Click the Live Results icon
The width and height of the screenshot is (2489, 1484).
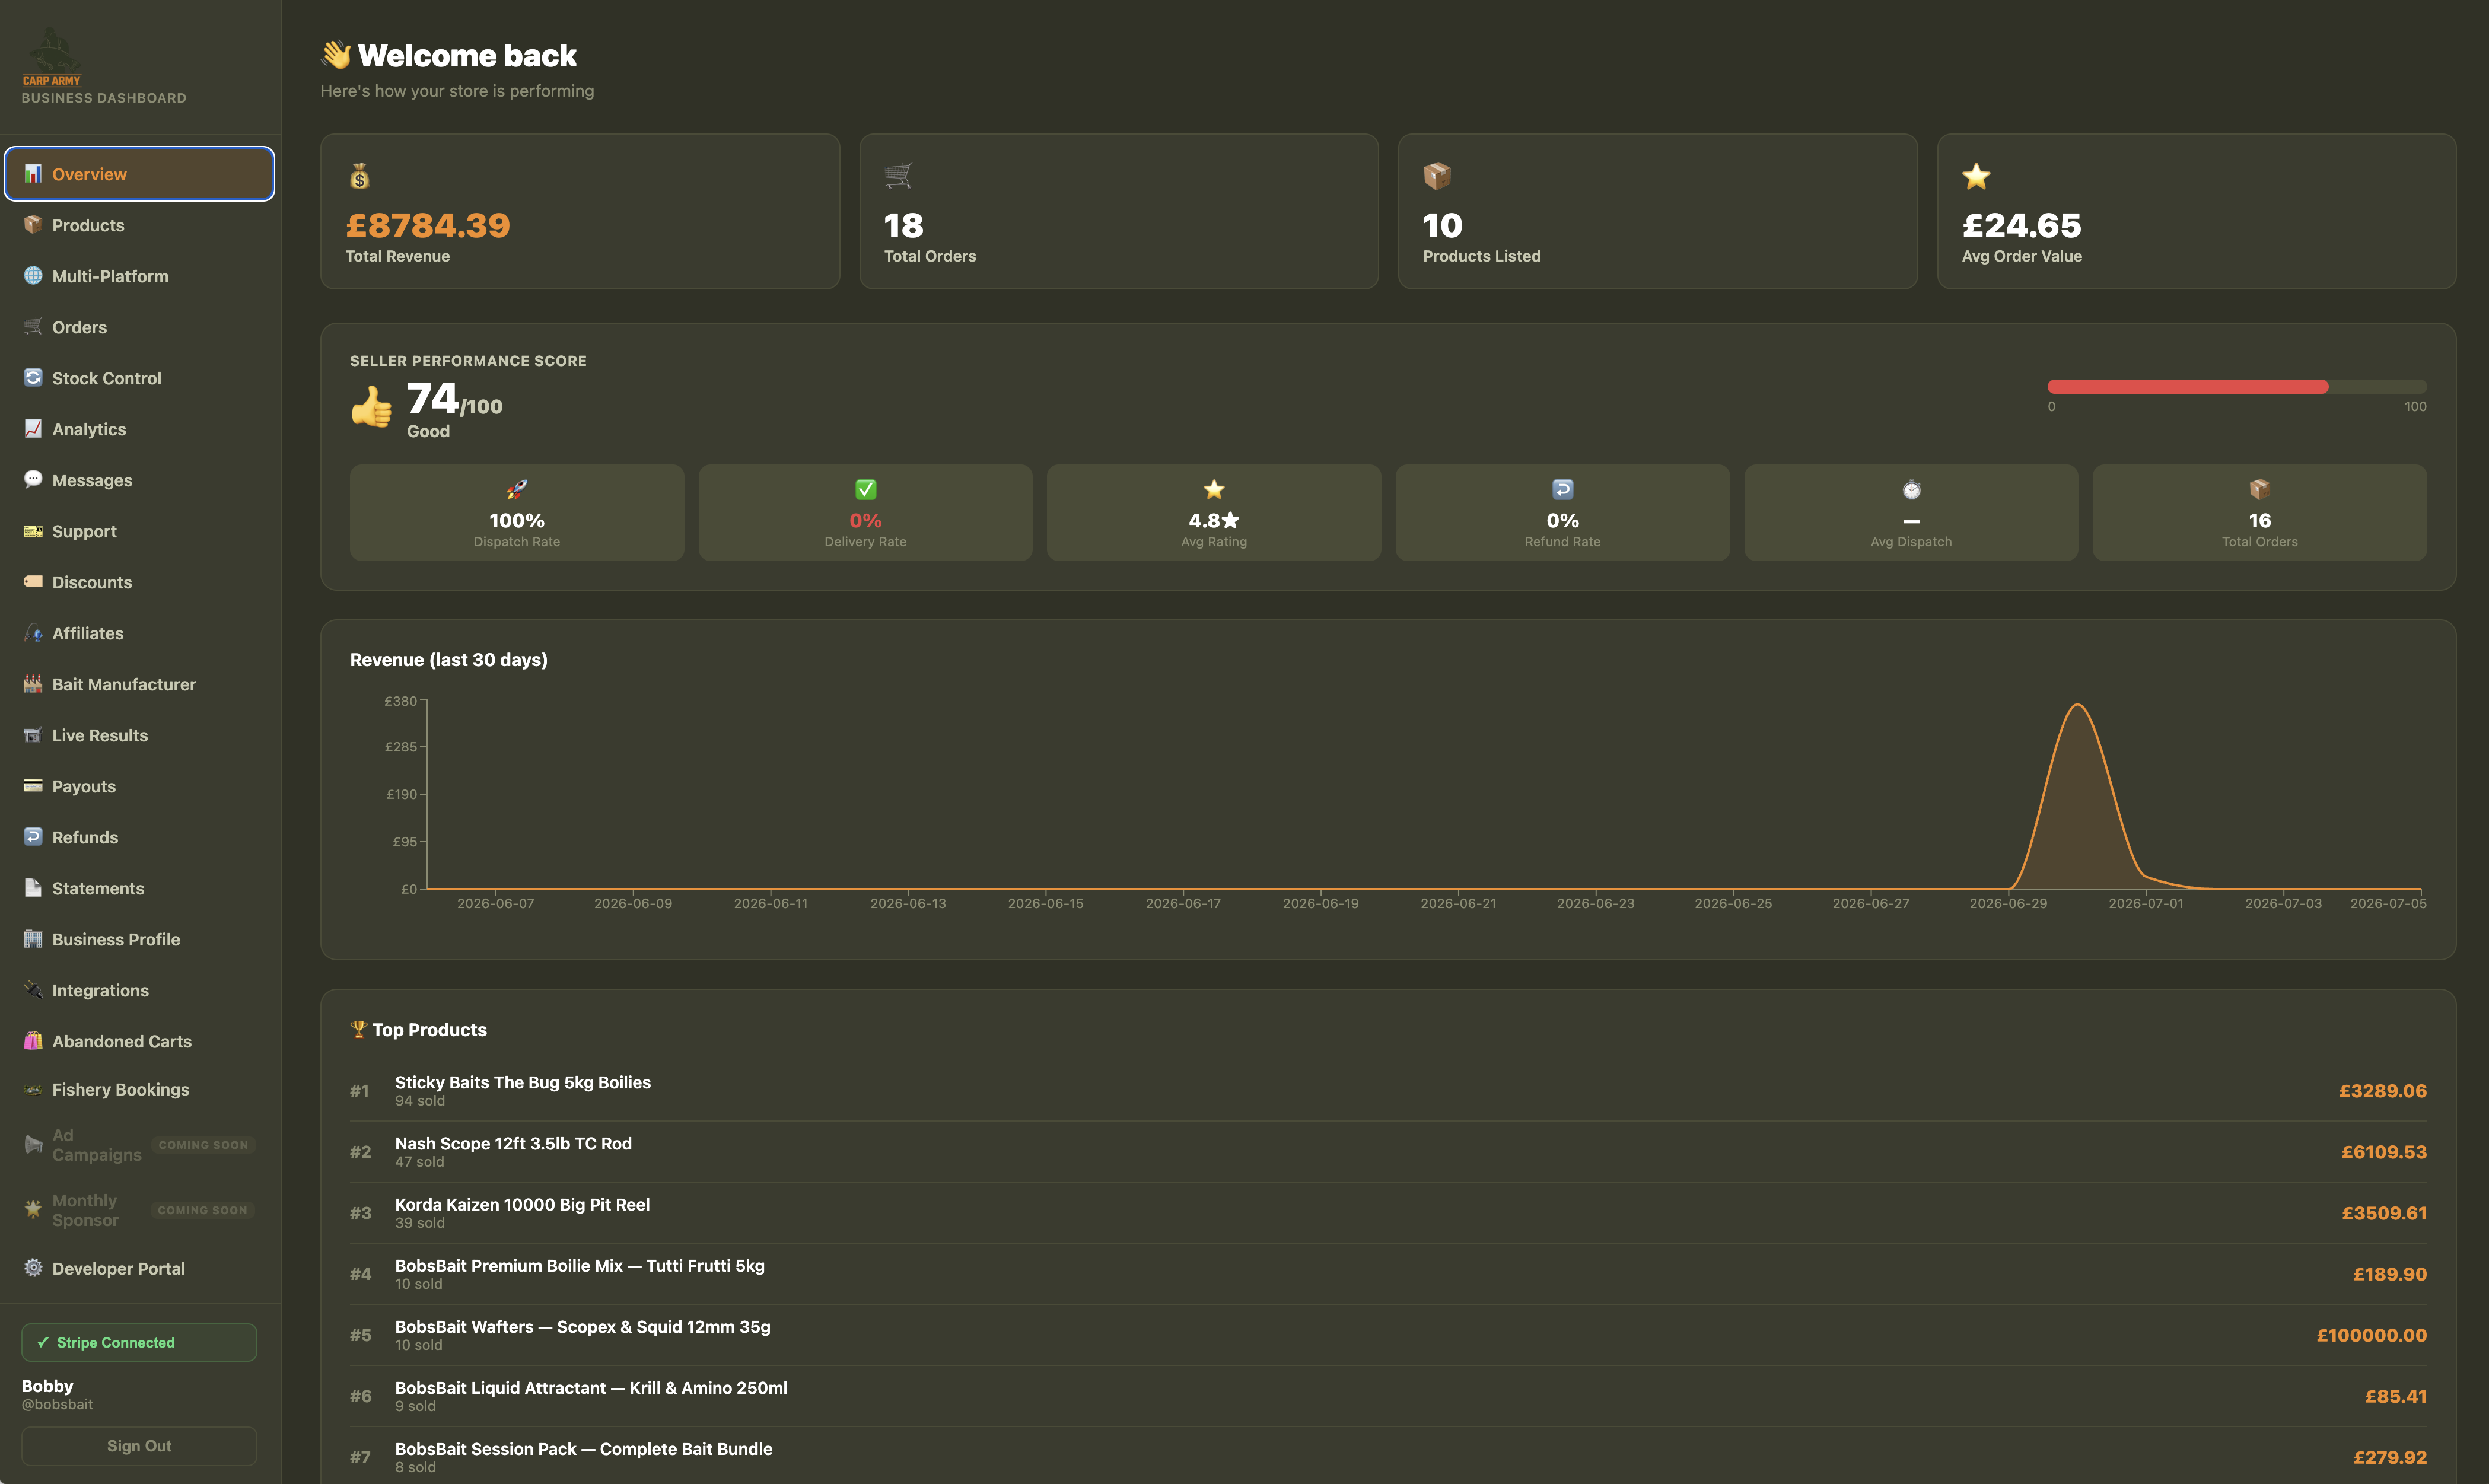click(x=33, y=735)
